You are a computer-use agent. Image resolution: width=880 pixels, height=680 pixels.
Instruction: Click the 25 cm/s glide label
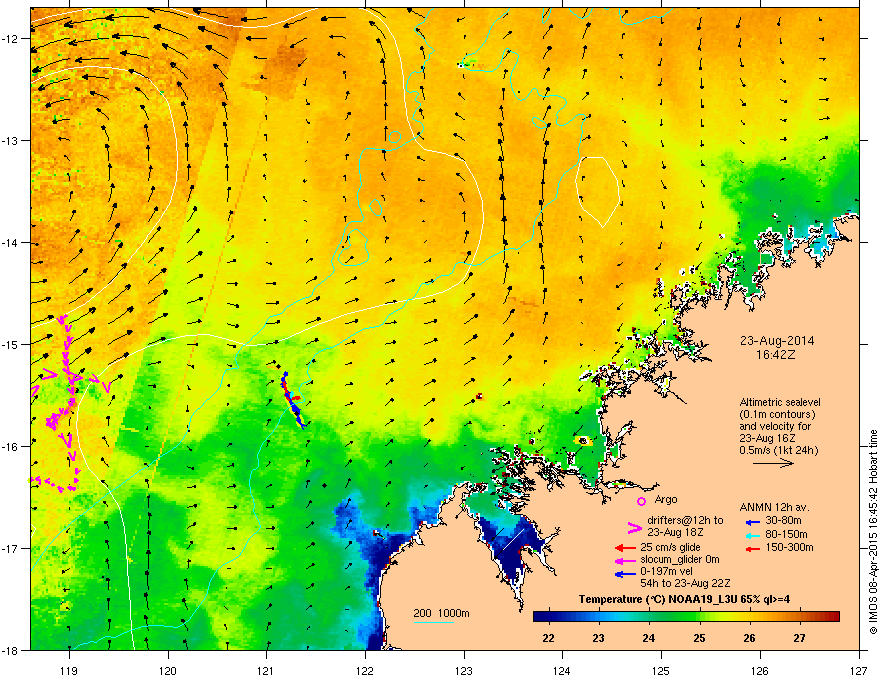[670, 547]
